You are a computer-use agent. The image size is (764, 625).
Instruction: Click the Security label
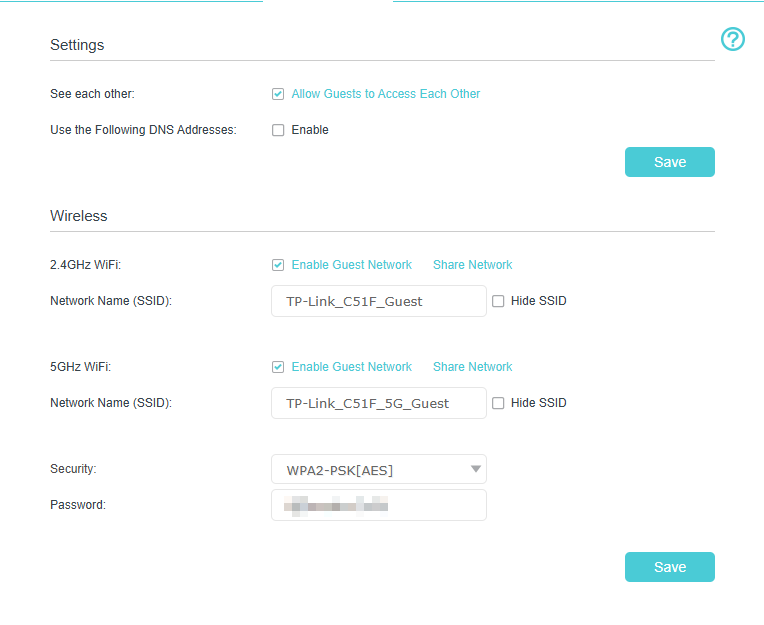(73, 469)
